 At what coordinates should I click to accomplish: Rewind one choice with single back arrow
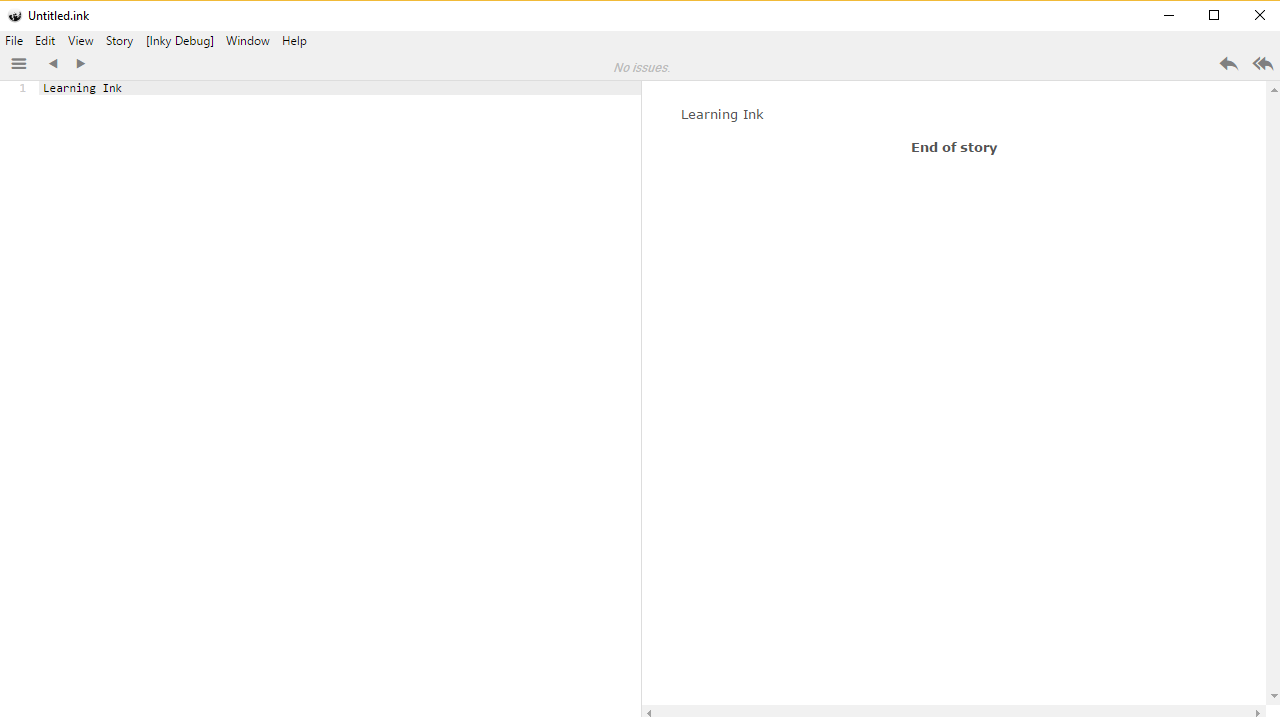click(1228, 64)
